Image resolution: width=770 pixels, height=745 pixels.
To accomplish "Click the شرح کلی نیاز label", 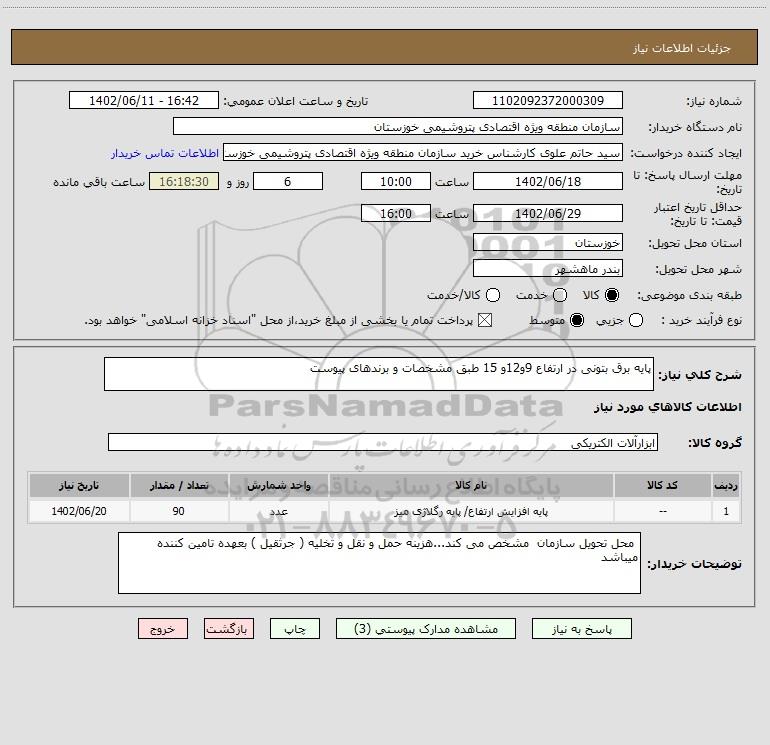I will pyautogui.click(x=700, y=375).
